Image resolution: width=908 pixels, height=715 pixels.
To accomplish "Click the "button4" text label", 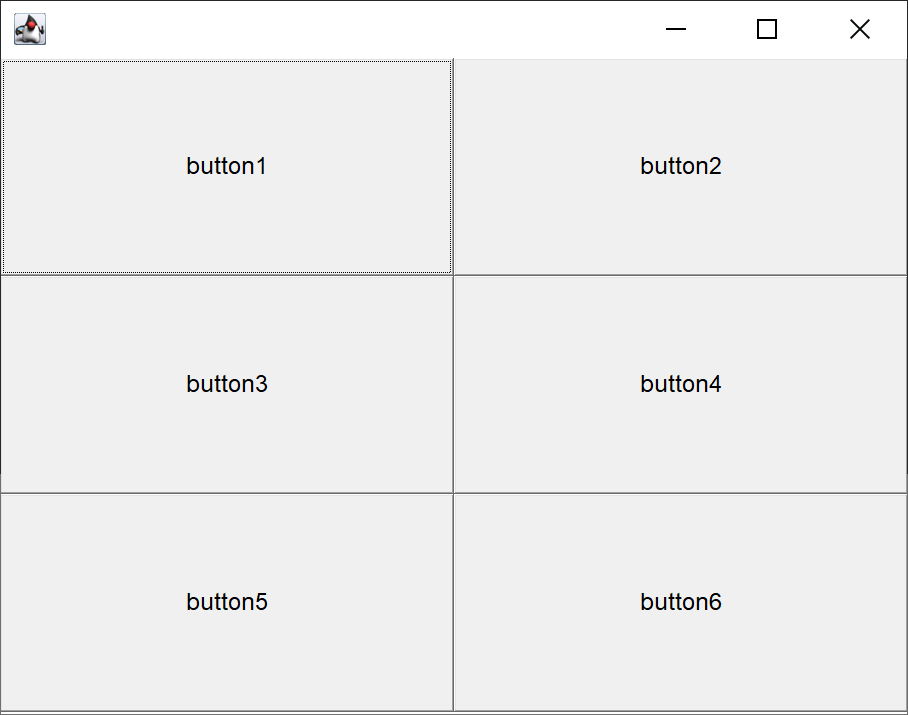I will pyautogui.click(x=680, y=384).
